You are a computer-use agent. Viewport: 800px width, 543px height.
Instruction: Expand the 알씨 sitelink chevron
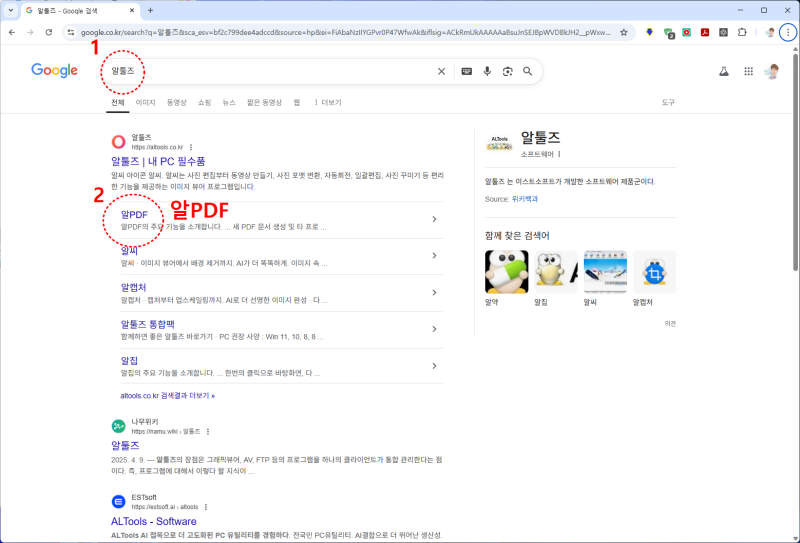pos(434,256)
